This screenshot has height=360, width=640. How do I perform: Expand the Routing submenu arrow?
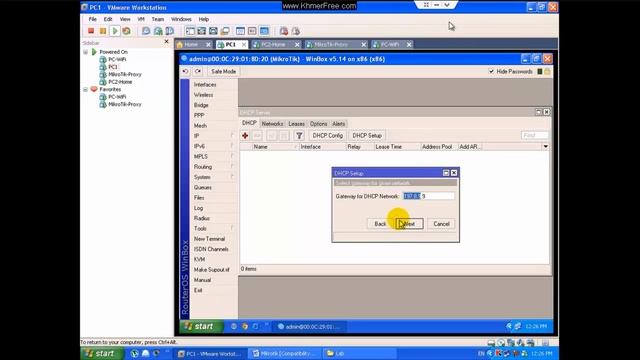click(232, 167)
